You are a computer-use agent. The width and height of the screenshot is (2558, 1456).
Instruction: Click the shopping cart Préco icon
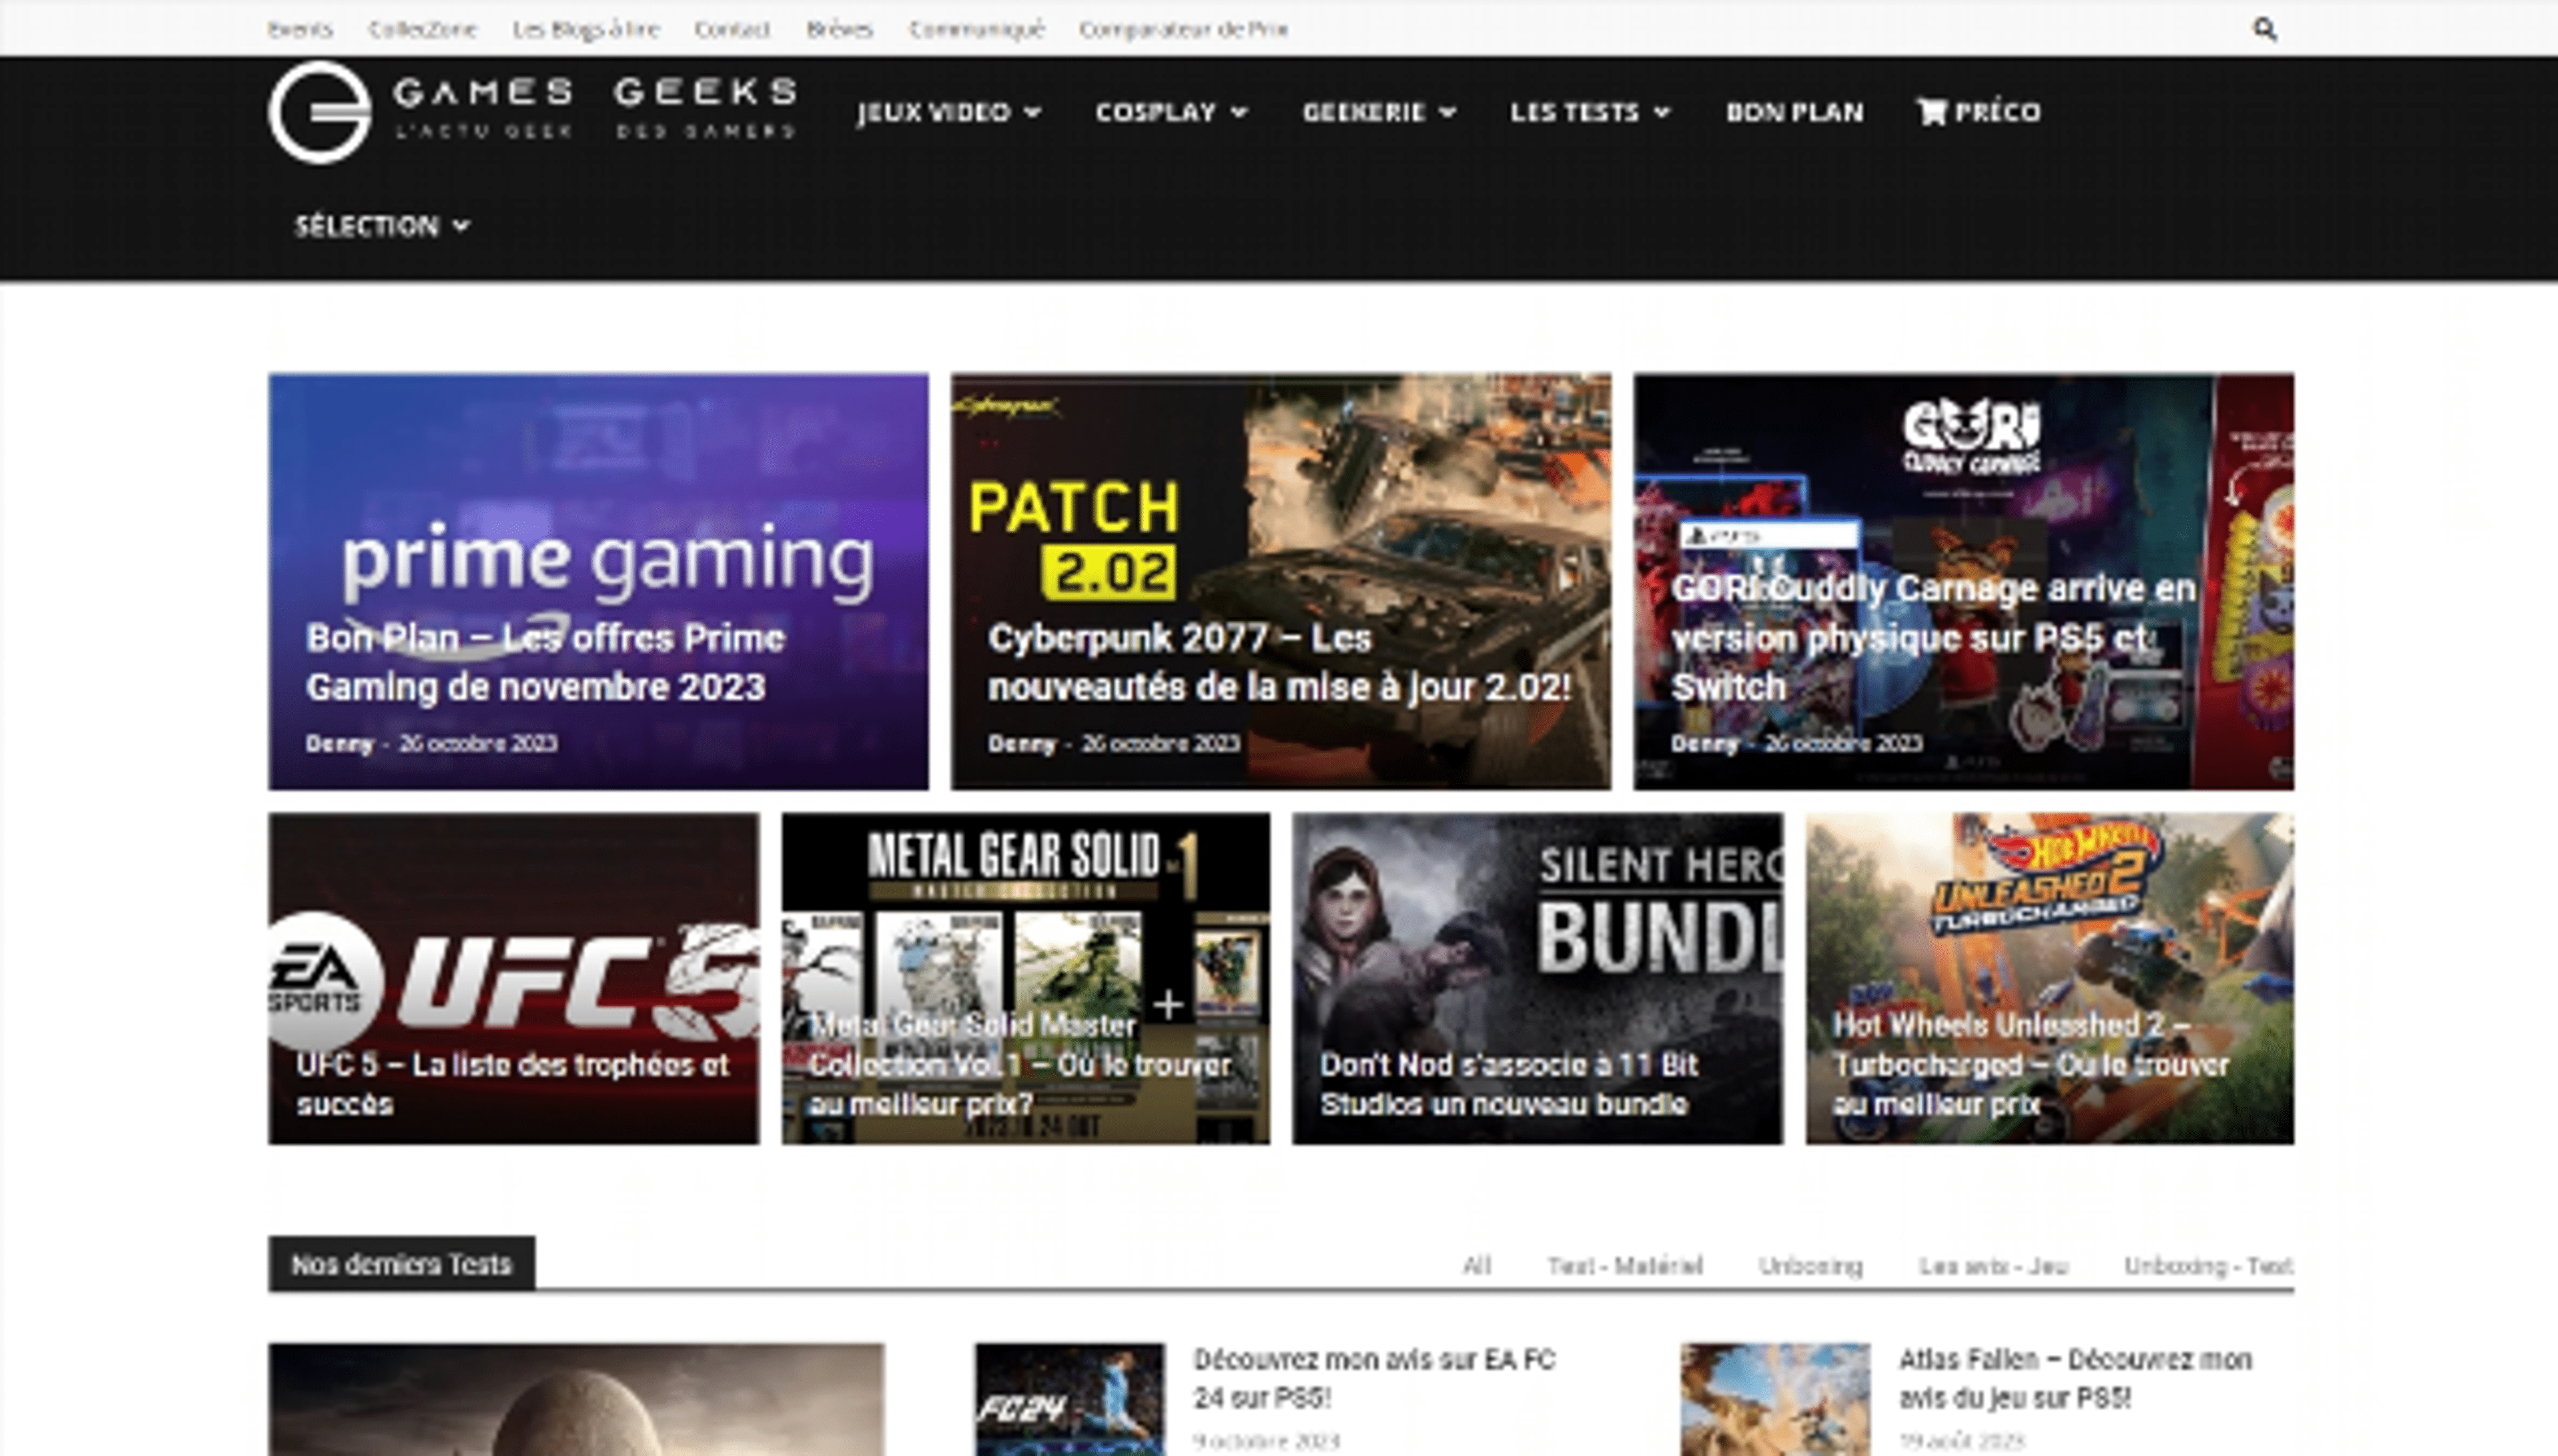[1931, 112]
